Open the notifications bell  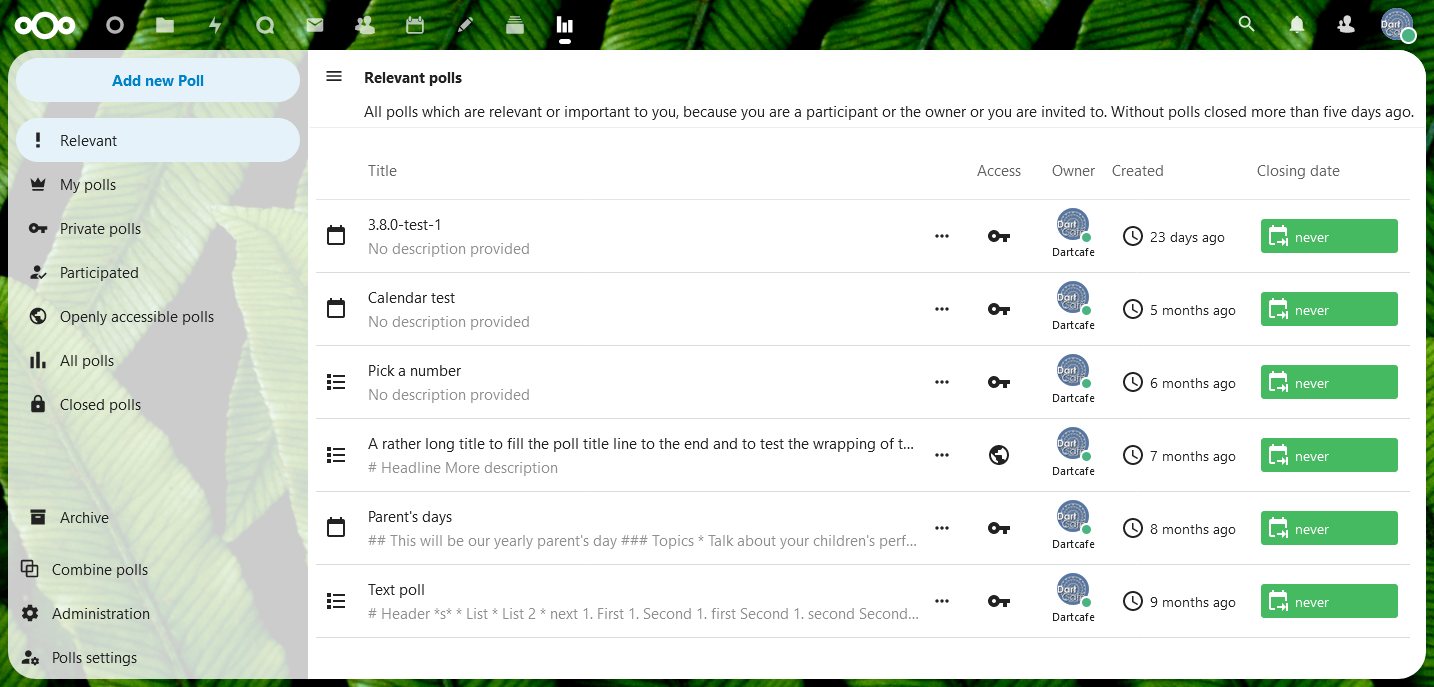(1297, 25)
